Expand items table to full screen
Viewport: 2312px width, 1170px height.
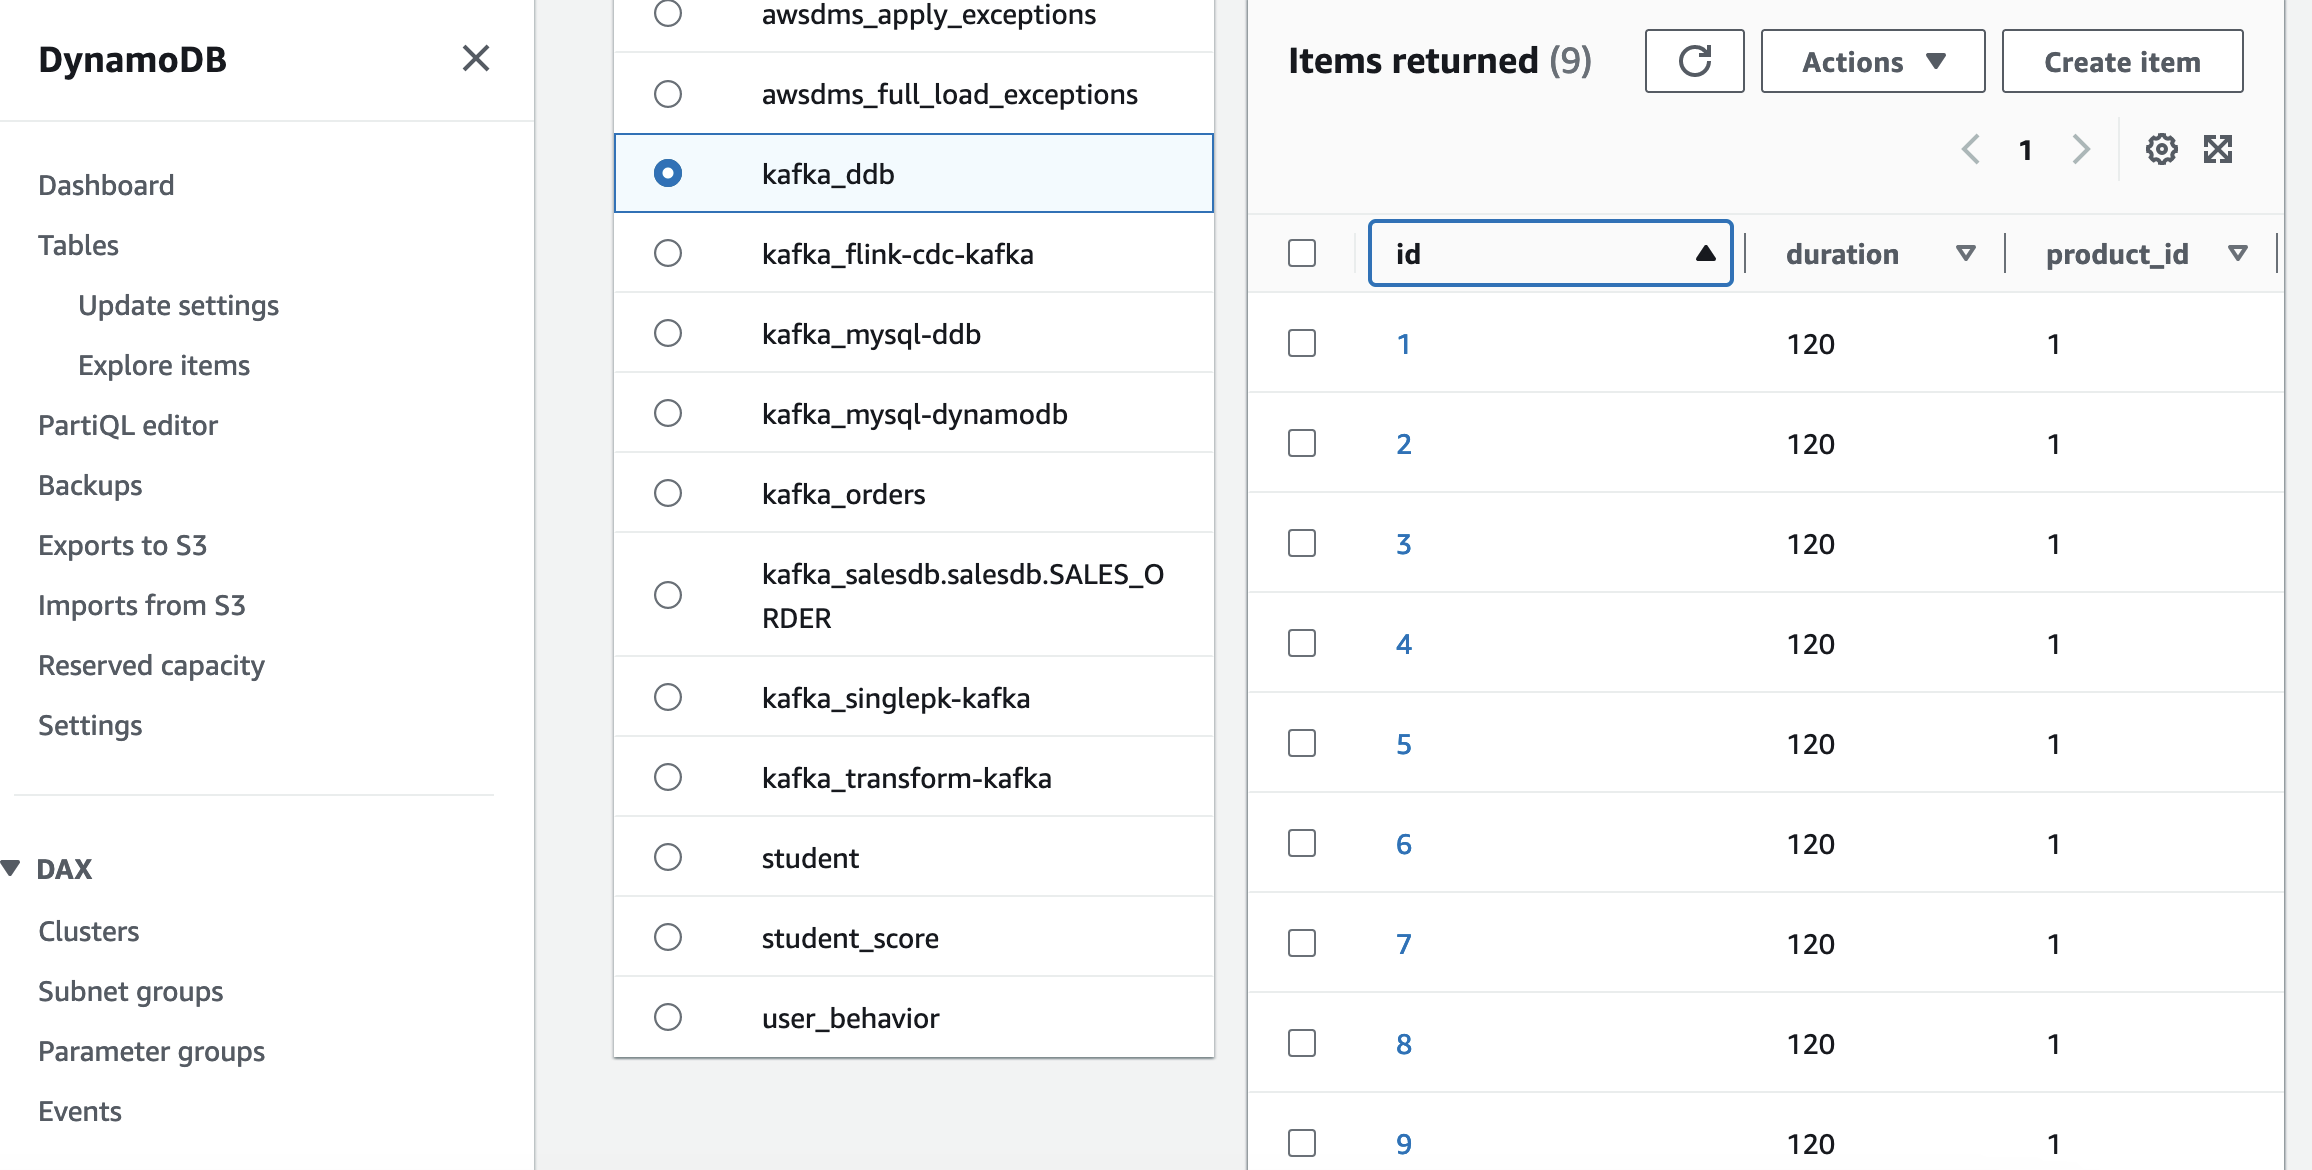[x=2218, y=150]
